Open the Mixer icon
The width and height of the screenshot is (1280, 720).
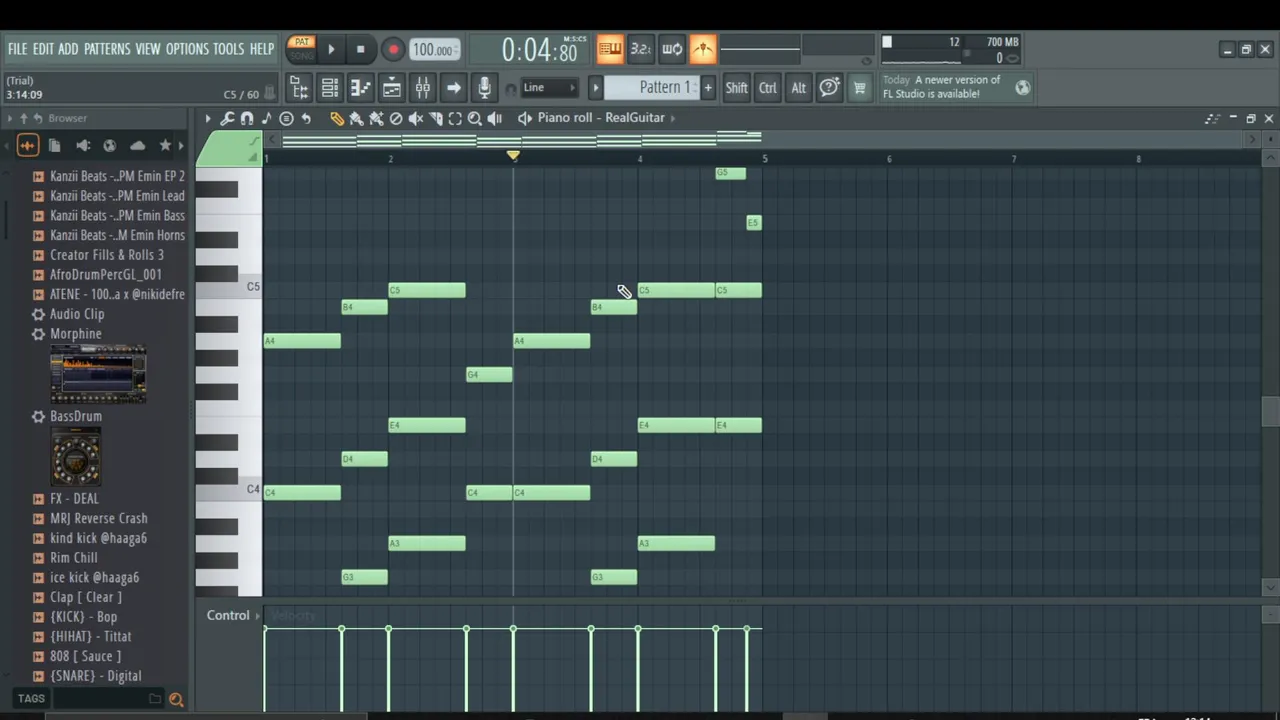pyautogui.click(x=422, y=88)
